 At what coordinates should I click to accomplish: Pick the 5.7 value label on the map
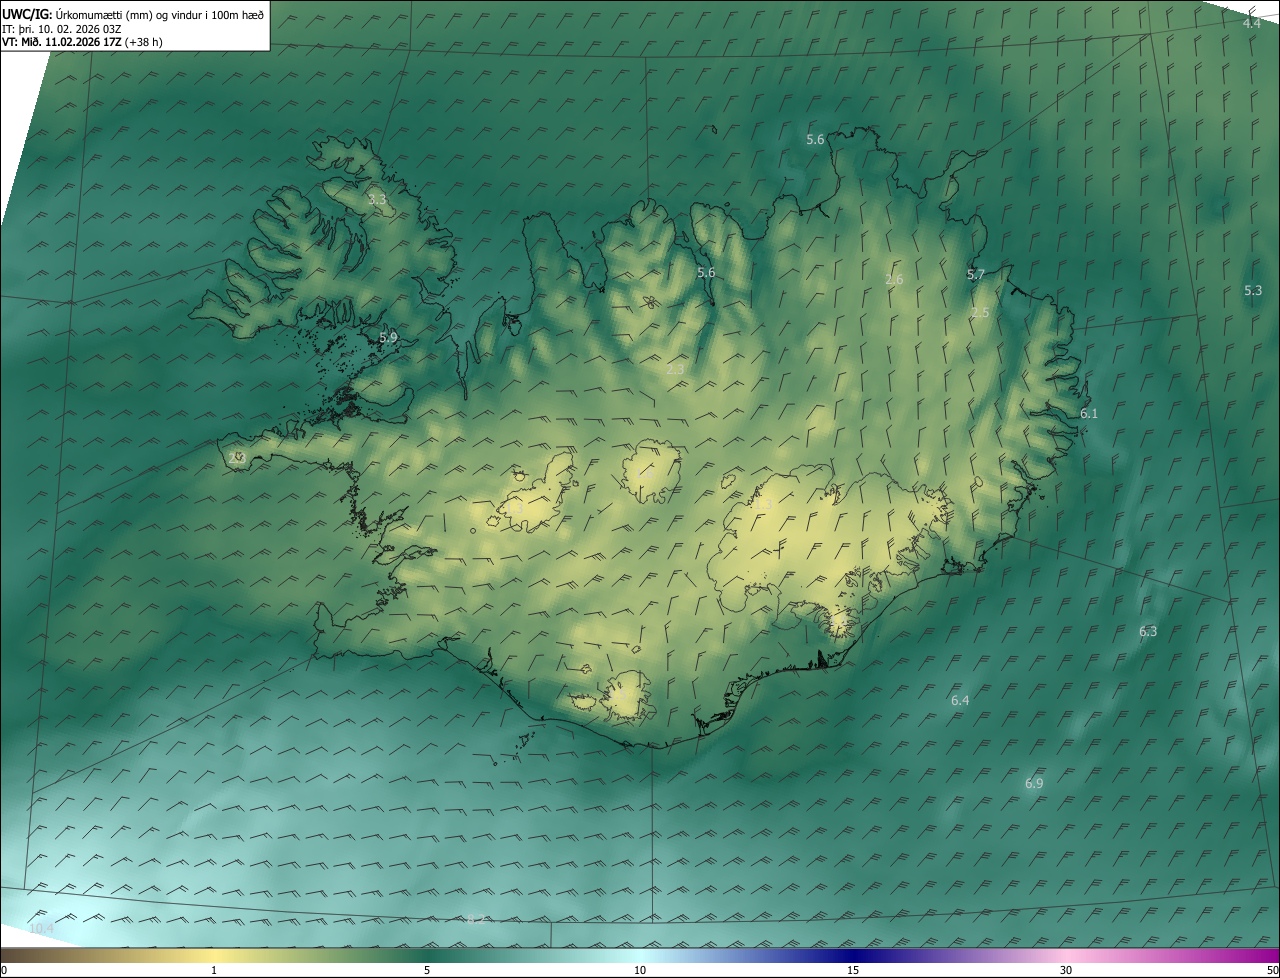[976, 274]
